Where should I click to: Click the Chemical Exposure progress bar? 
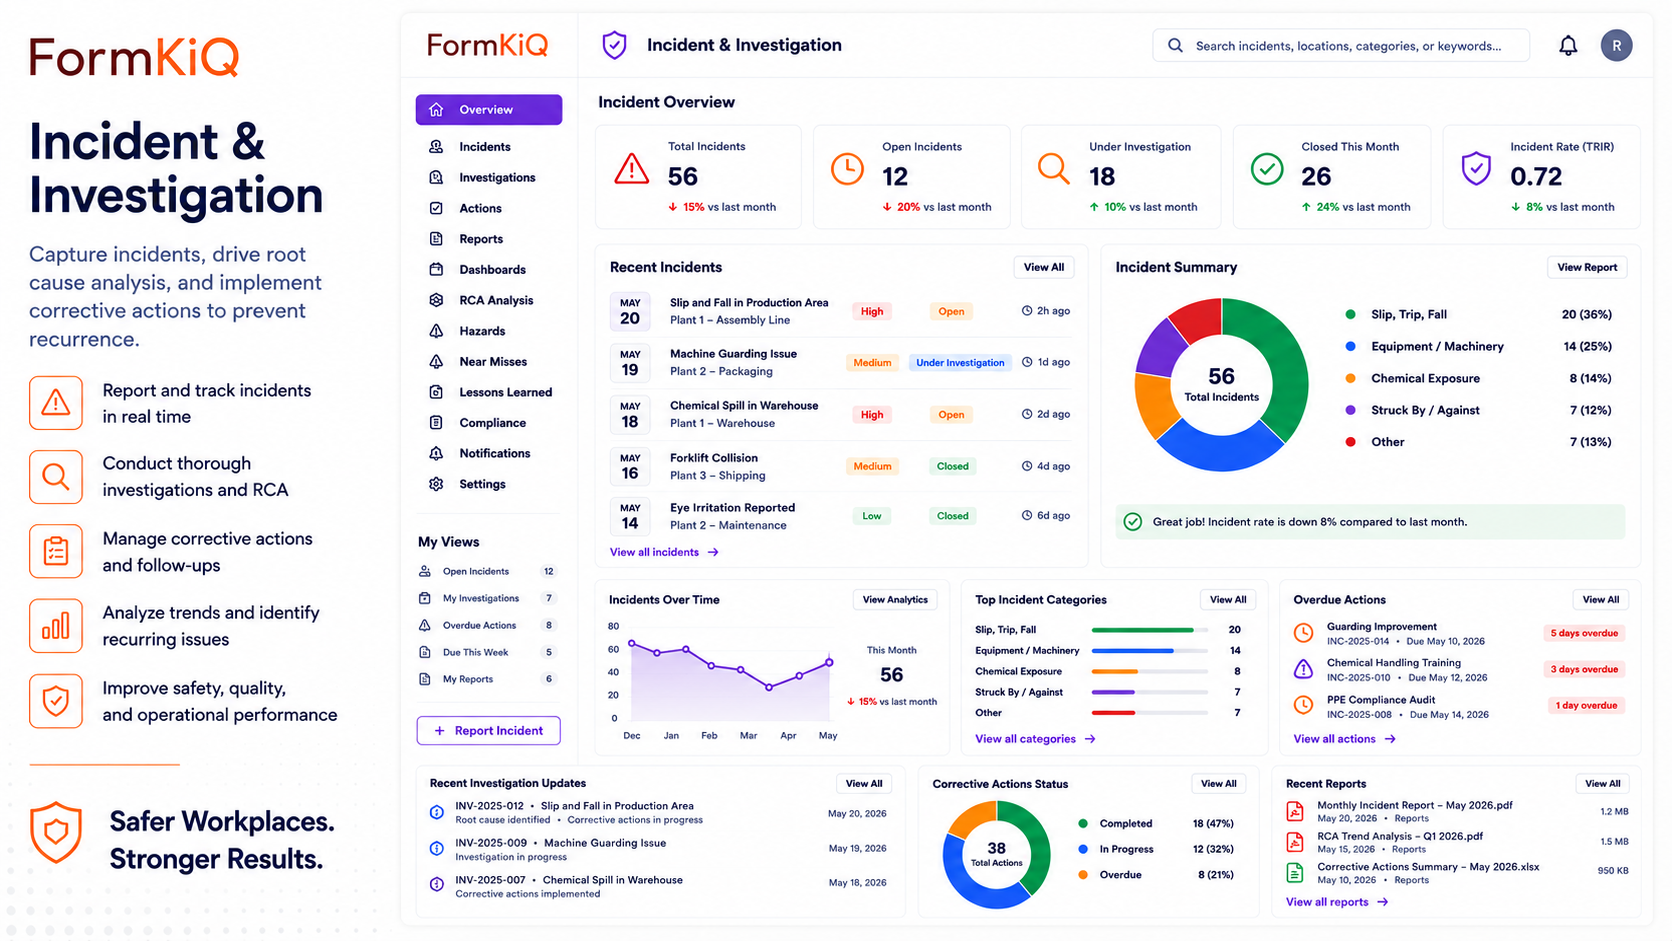coord(1150,672)
